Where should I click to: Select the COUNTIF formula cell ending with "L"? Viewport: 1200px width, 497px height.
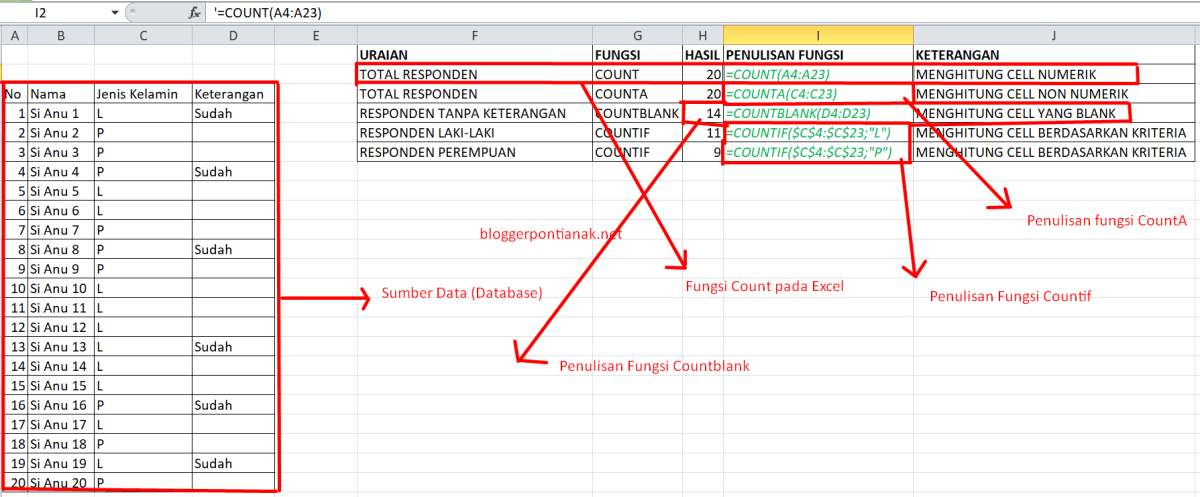(817, 132)
